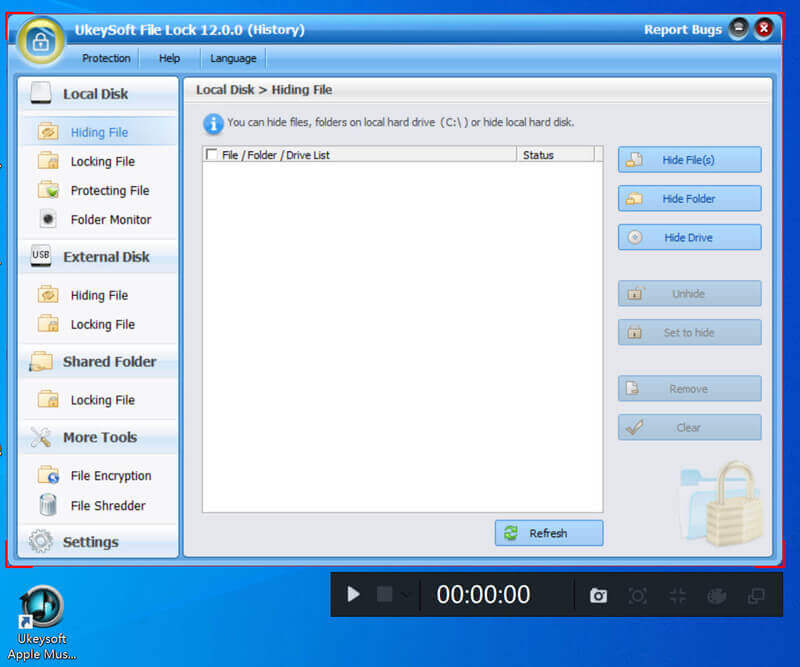Click the recorder window-switch icon
The width and height of the screenshot is (800, 667).
756,595
